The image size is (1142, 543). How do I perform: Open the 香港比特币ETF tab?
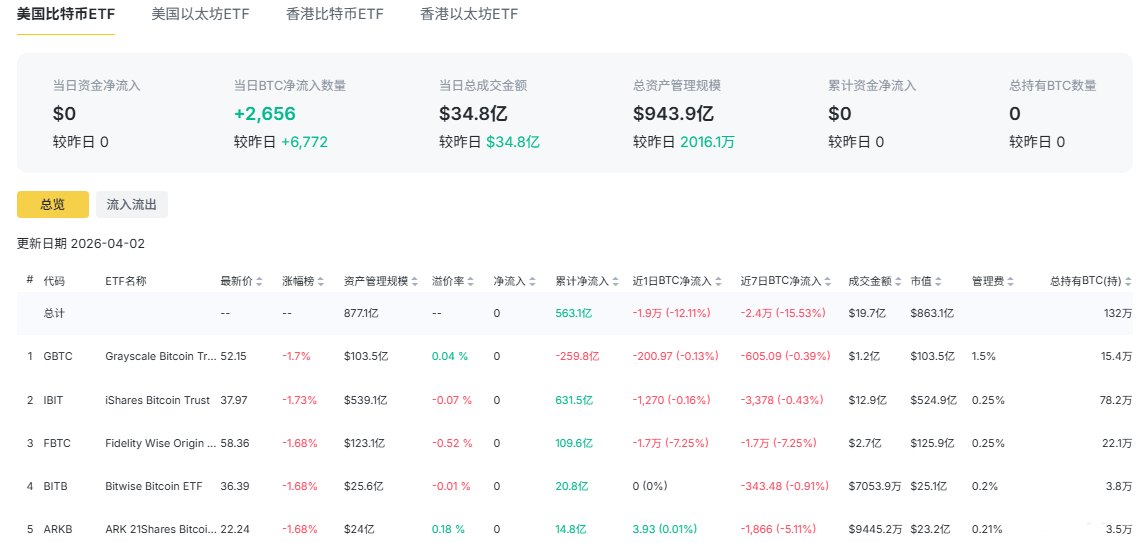pyautogui.click(x=335, y=14)
